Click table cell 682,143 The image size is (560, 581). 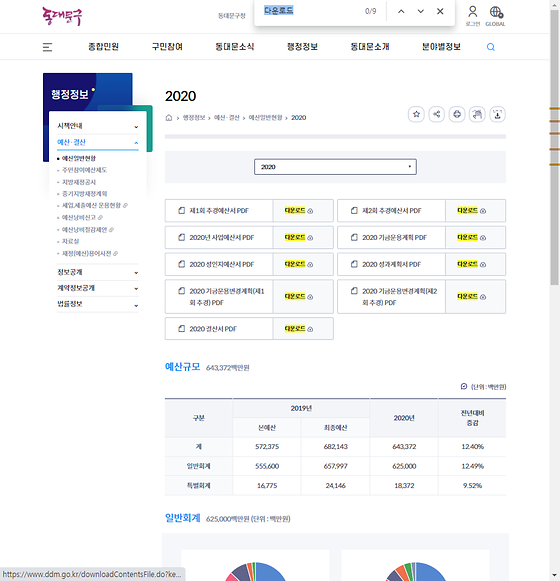coord(335,447)
